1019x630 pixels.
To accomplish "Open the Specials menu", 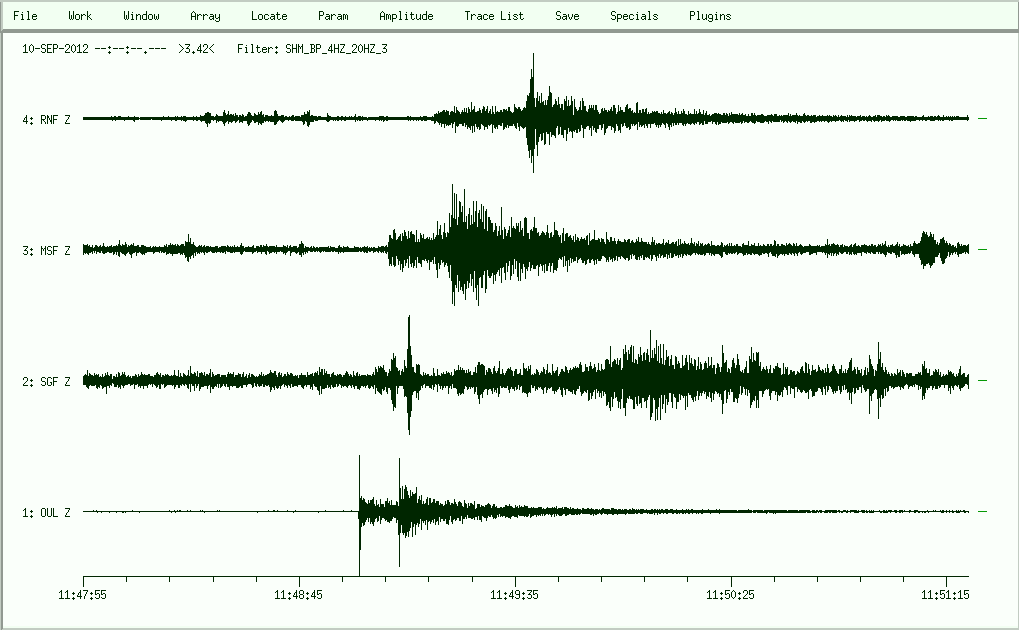I will click(634, 16).
